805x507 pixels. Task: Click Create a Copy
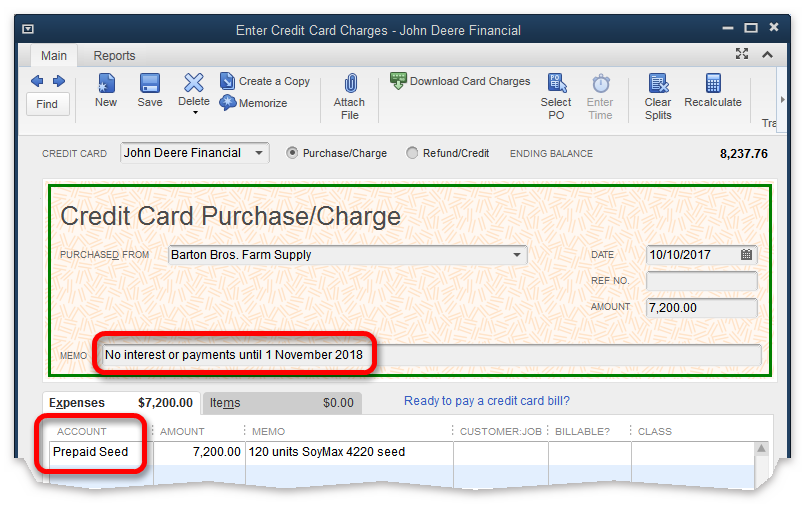pos(265,82)
